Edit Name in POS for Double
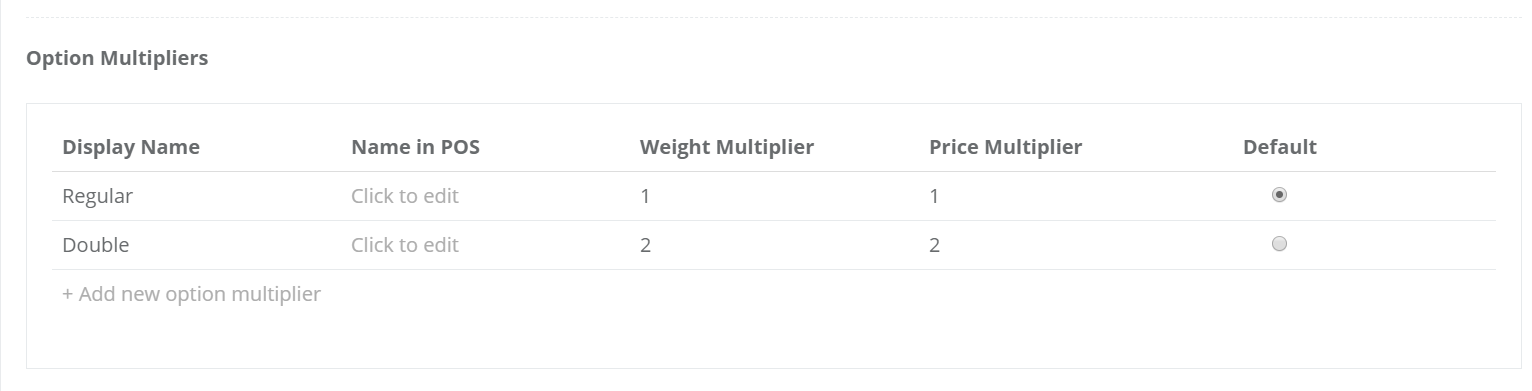 pos(404,245)
